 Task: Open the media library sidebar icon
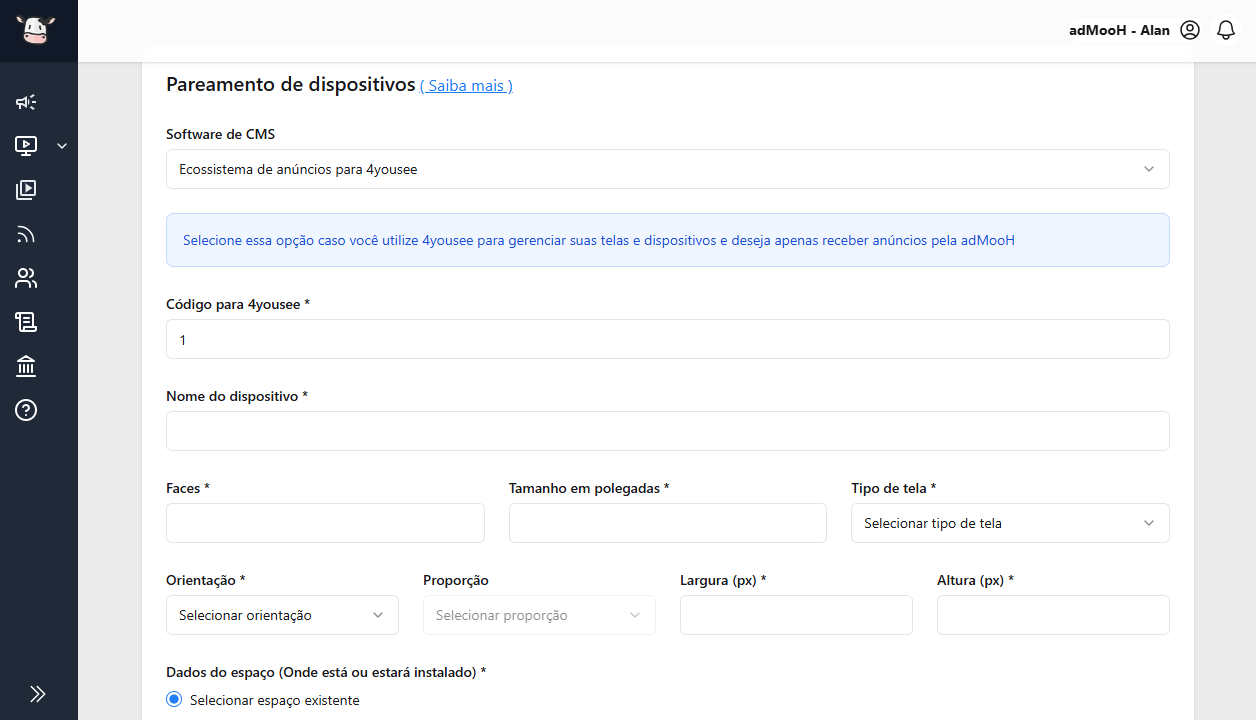(26, 190)
